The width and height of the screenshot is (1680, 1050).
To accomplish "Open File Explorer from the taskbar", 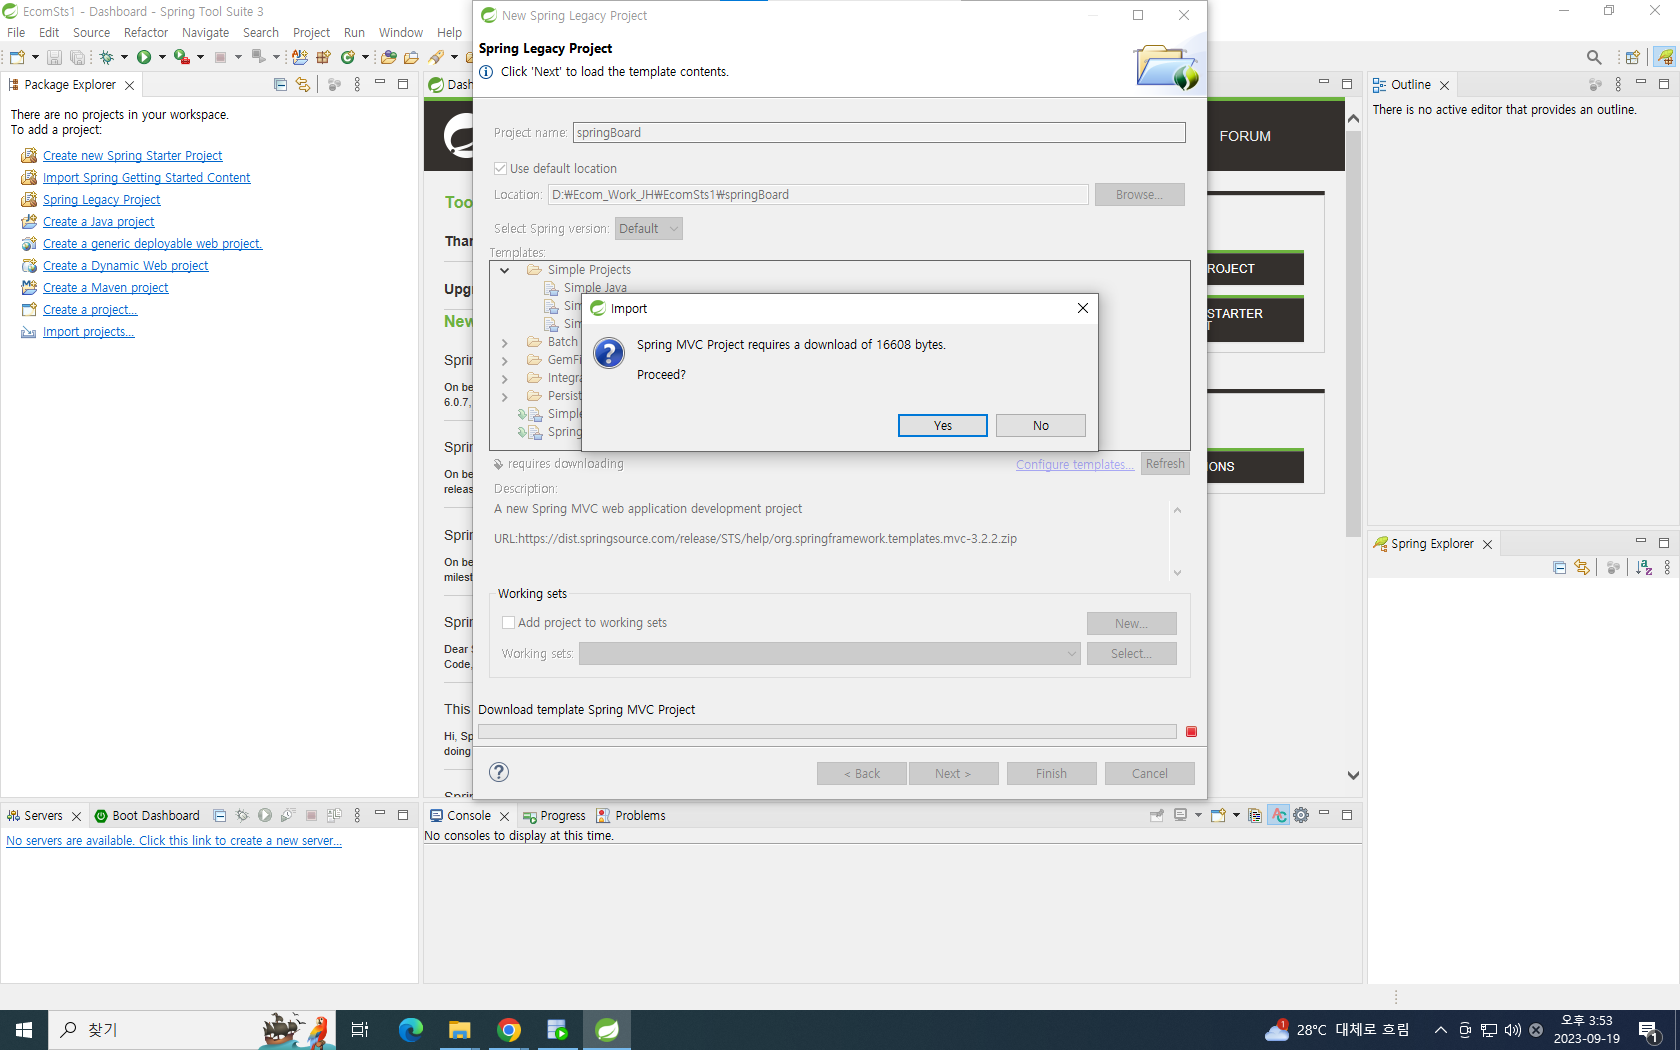I will coord(460,1030).
